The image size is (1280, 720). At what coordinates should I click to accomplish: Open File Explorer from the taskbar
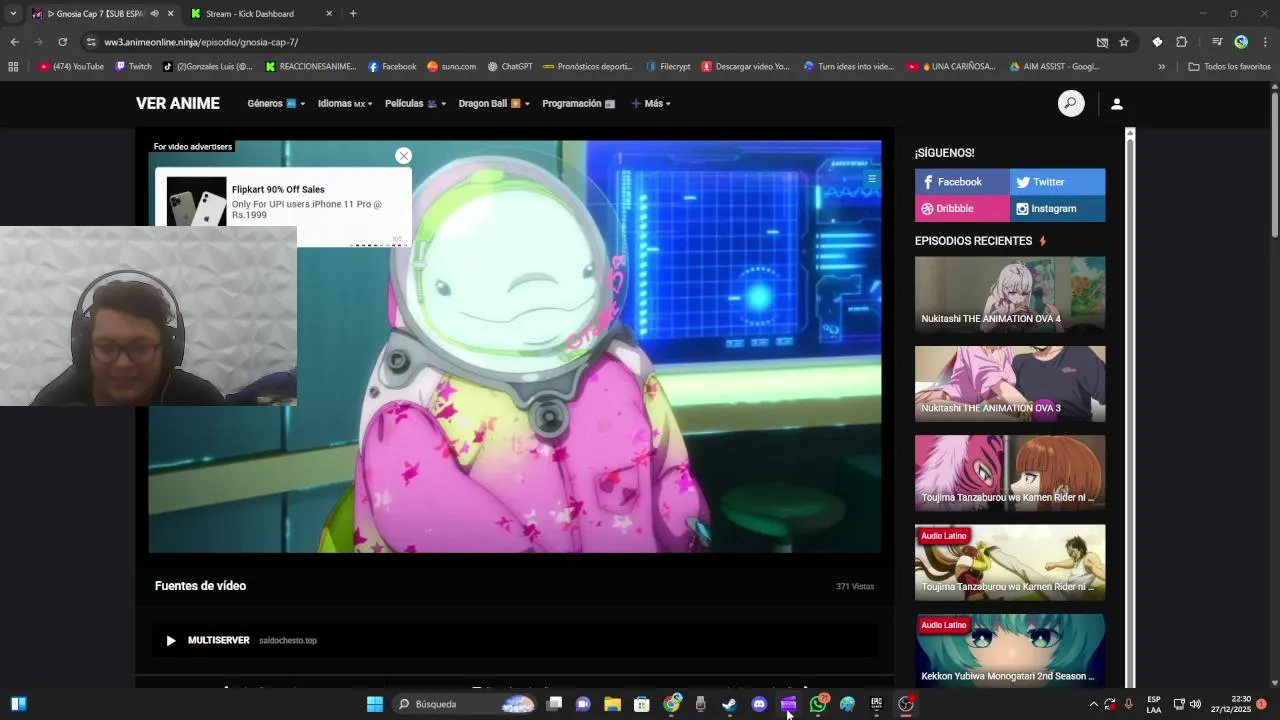click(x=612, y=704)
